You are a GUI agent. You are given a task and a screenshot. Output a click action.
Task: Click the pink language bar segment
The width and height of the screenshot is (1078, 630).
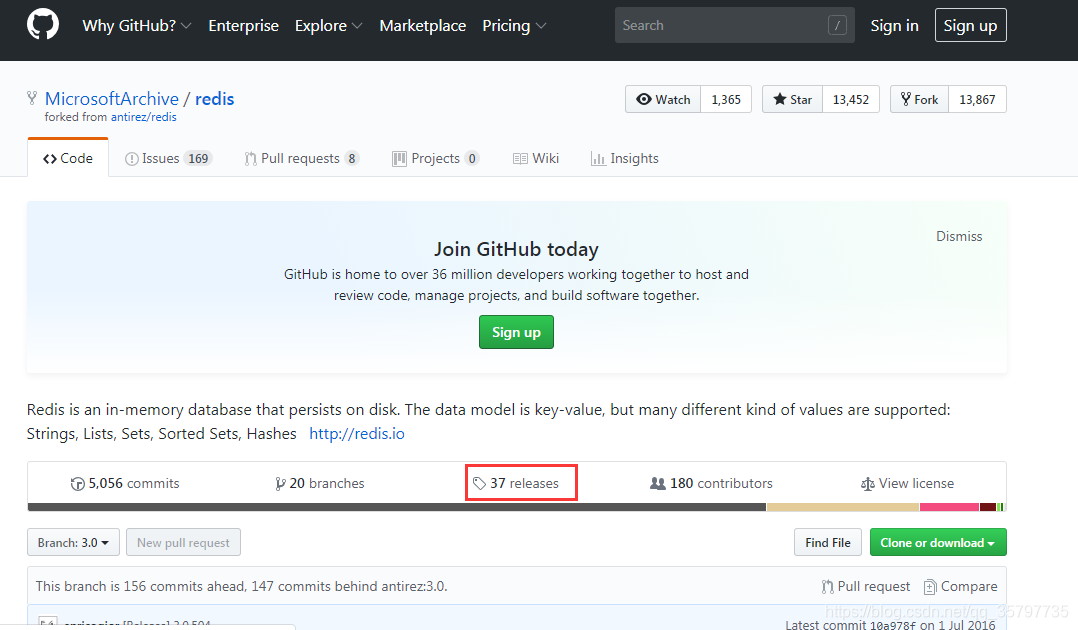tap(949, 507)
